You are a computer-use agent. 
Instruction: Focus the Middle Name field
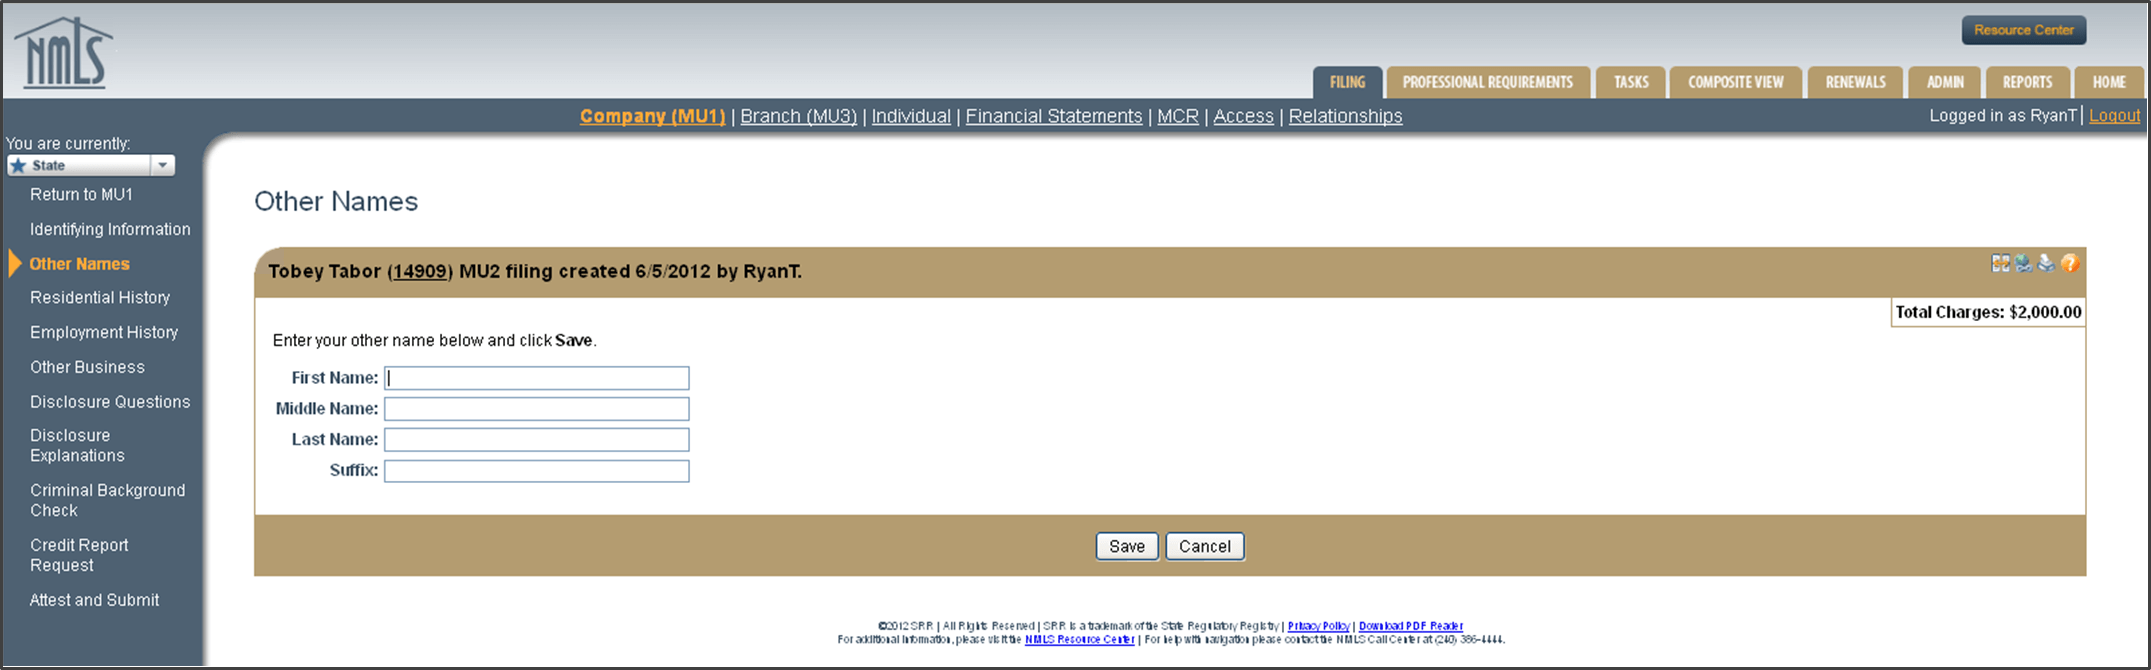click(x=537, y=409)
